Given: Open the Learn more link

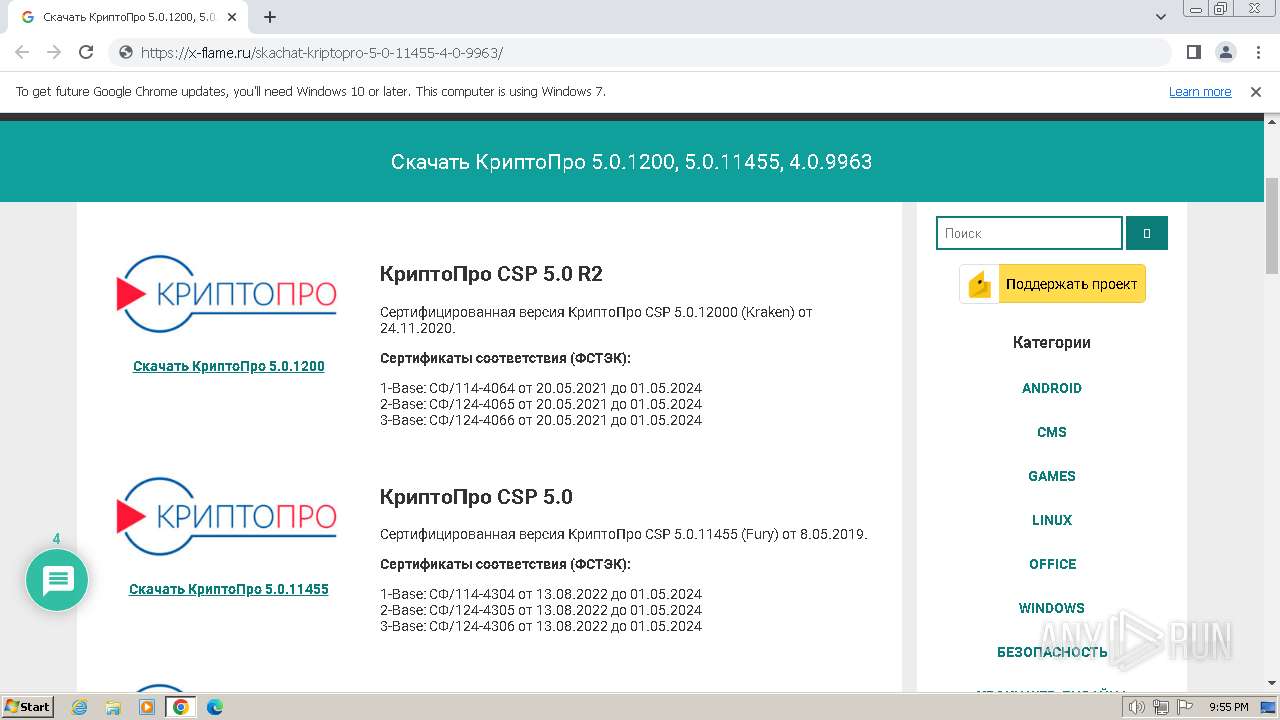Looking at the screenshot, I should pyautogui.click(x=1200, y=91).
